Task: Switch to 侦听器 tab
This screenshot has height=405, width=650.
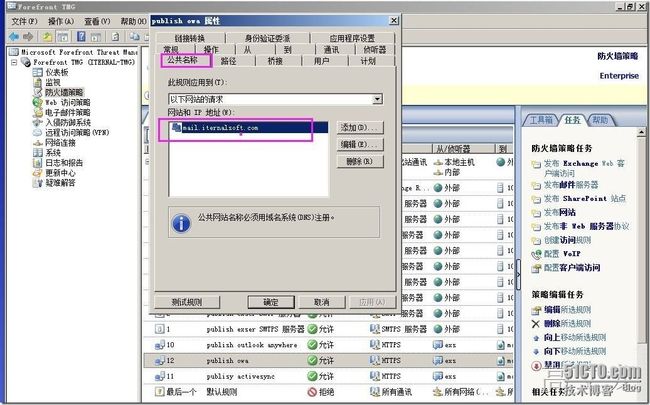Action: point(375,50)
